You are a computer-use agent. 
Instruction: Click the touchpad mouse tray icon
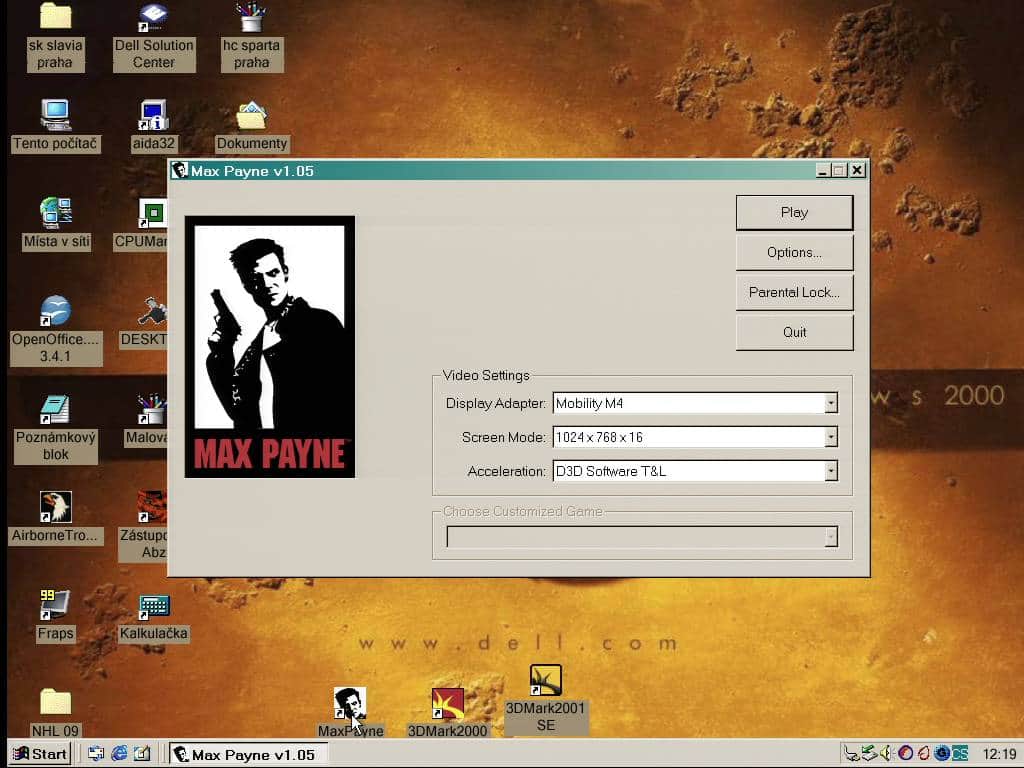(851, 754)
